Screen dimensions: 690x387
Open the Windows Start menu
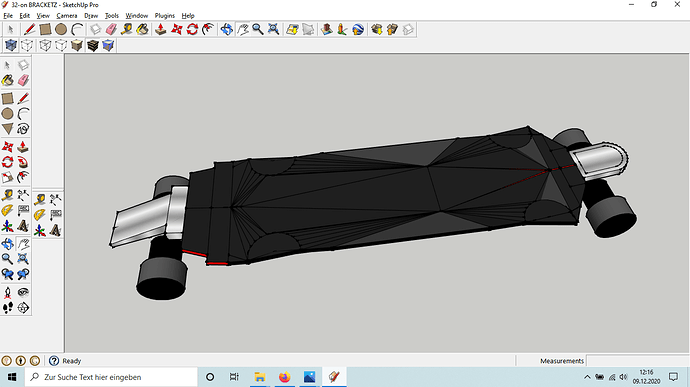click(12, 377)
